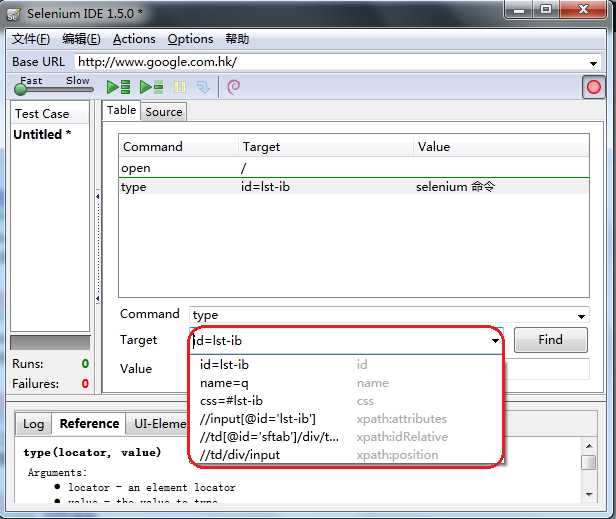Select //td[@id='sftab']/div/t... locator option

tap(346, 437)
